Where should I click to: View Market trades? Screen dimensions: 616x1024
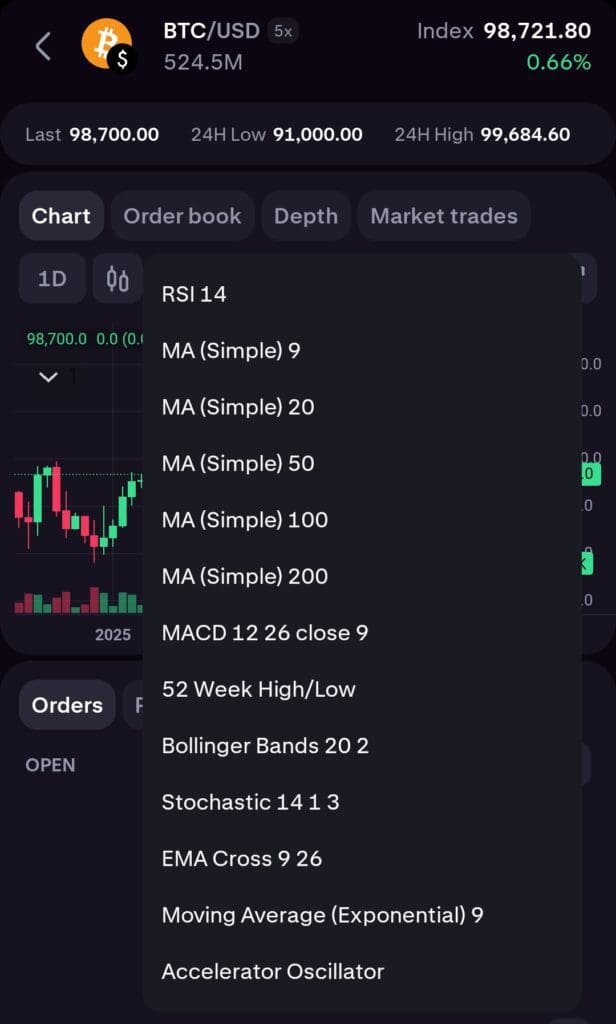pos(443,215)
